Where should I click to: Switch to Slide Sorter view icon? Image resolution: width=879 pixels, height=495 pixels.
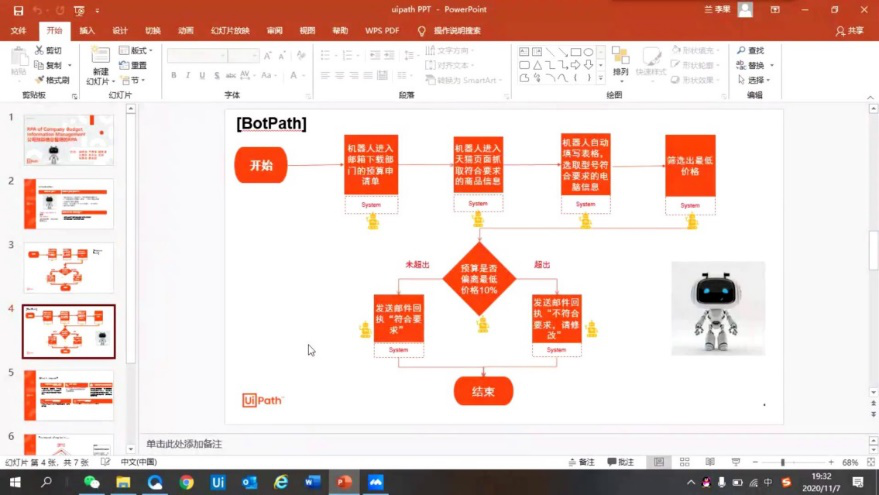coord(683,462)
